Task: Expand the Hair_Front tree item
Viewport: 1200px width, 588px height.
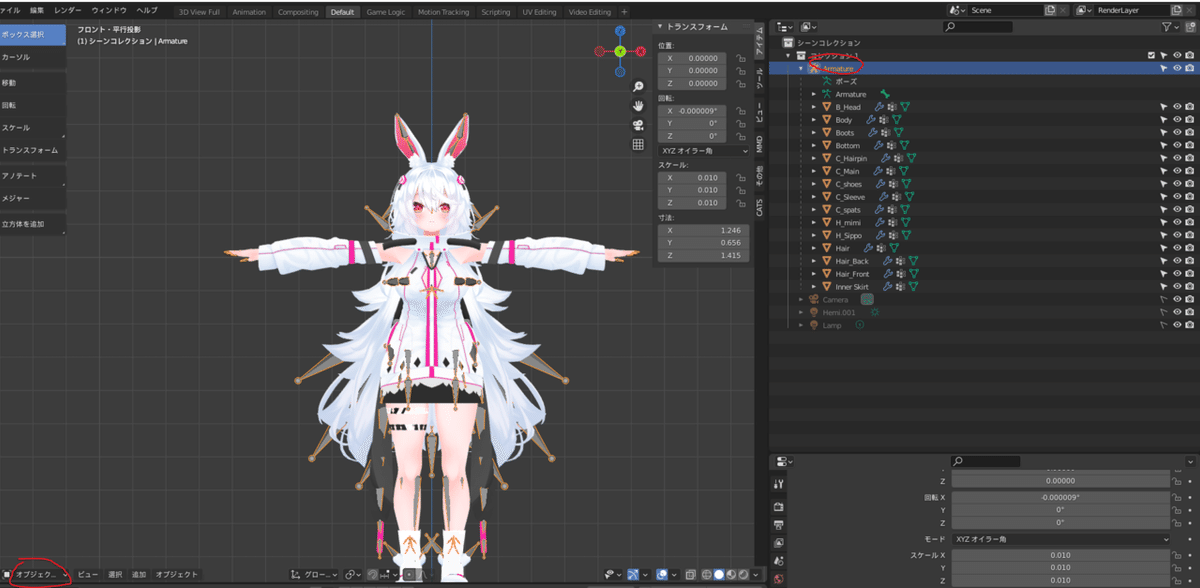Action: (x=814, y=274)
